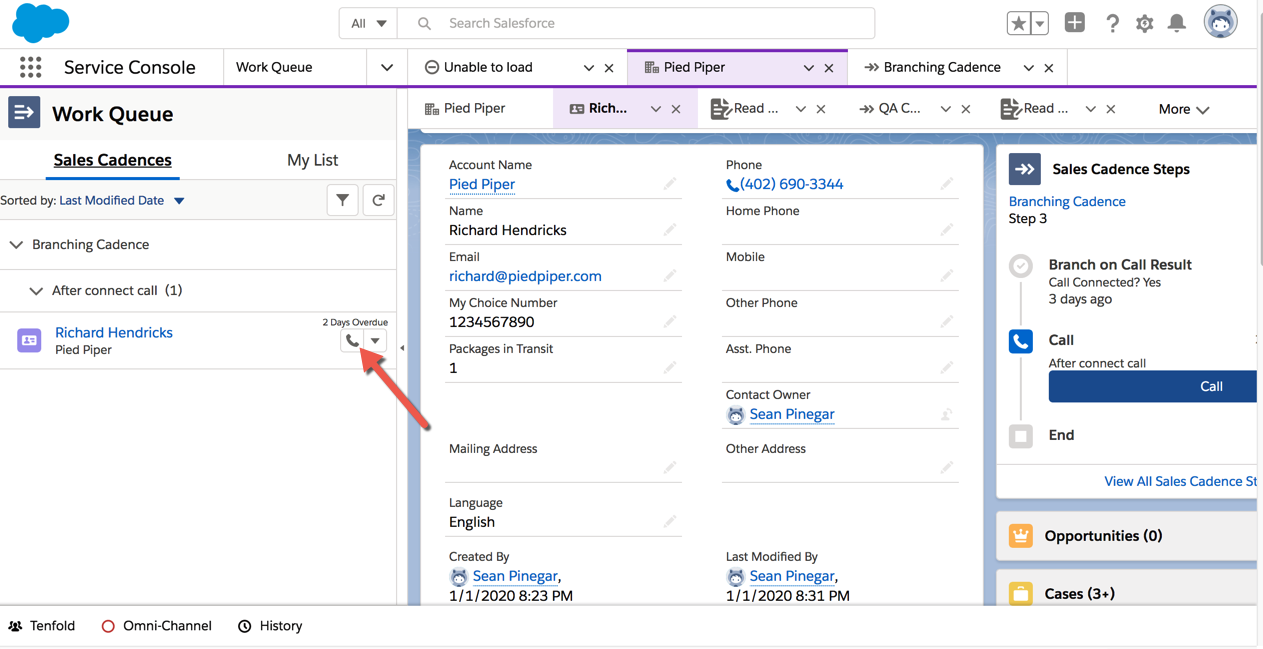Screen dimensions: 1263x649
Task: Open the Pied Piper account name link
Action: click(482, 184)
